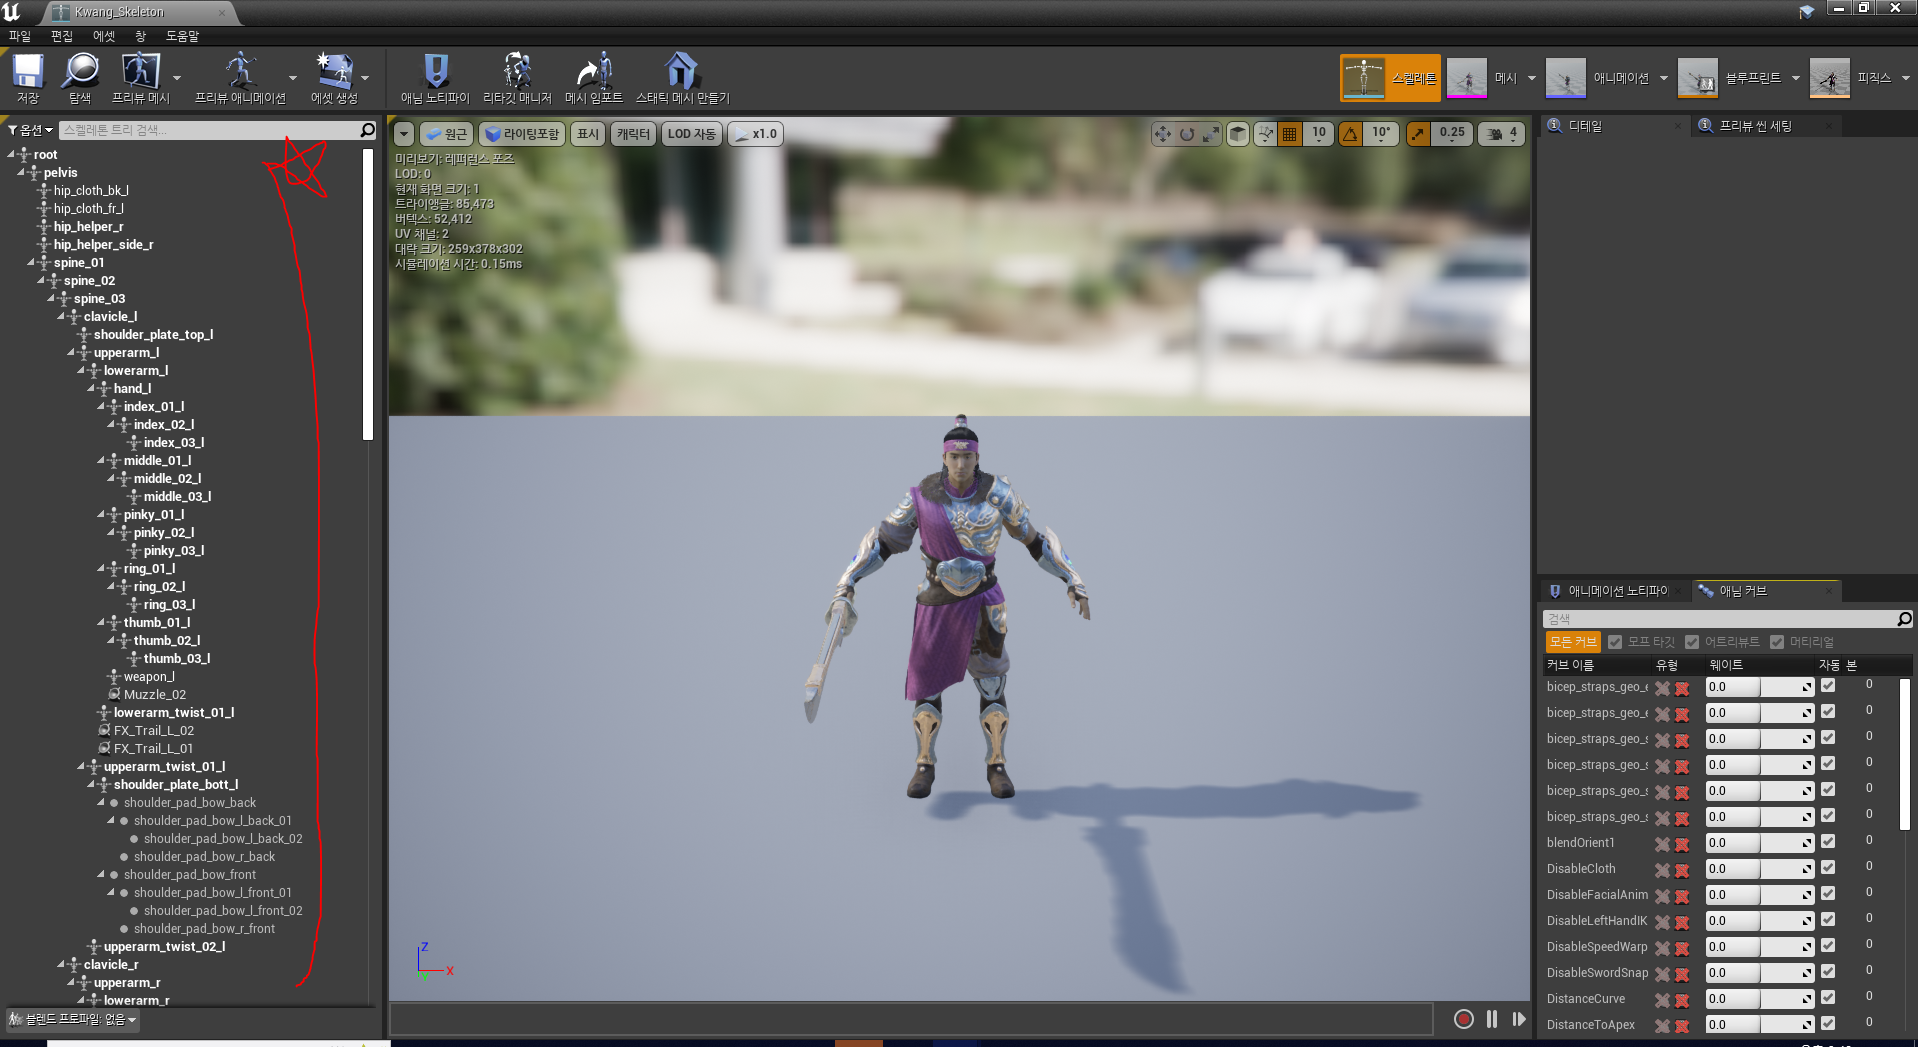
Task: Toggle the Morph Target (모프 타깃) checkbox
Action: click(1615, 642)
